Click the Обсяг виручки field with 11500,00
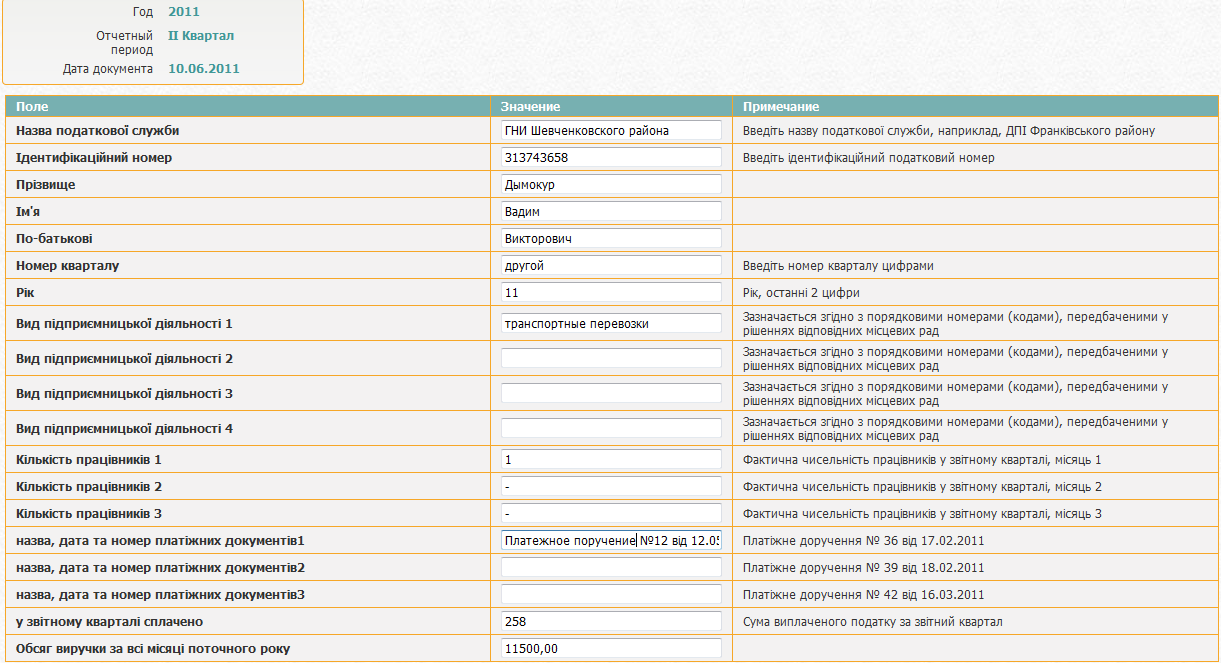The width and height of the screenshot is (1221, 663). tap(611, 648)
